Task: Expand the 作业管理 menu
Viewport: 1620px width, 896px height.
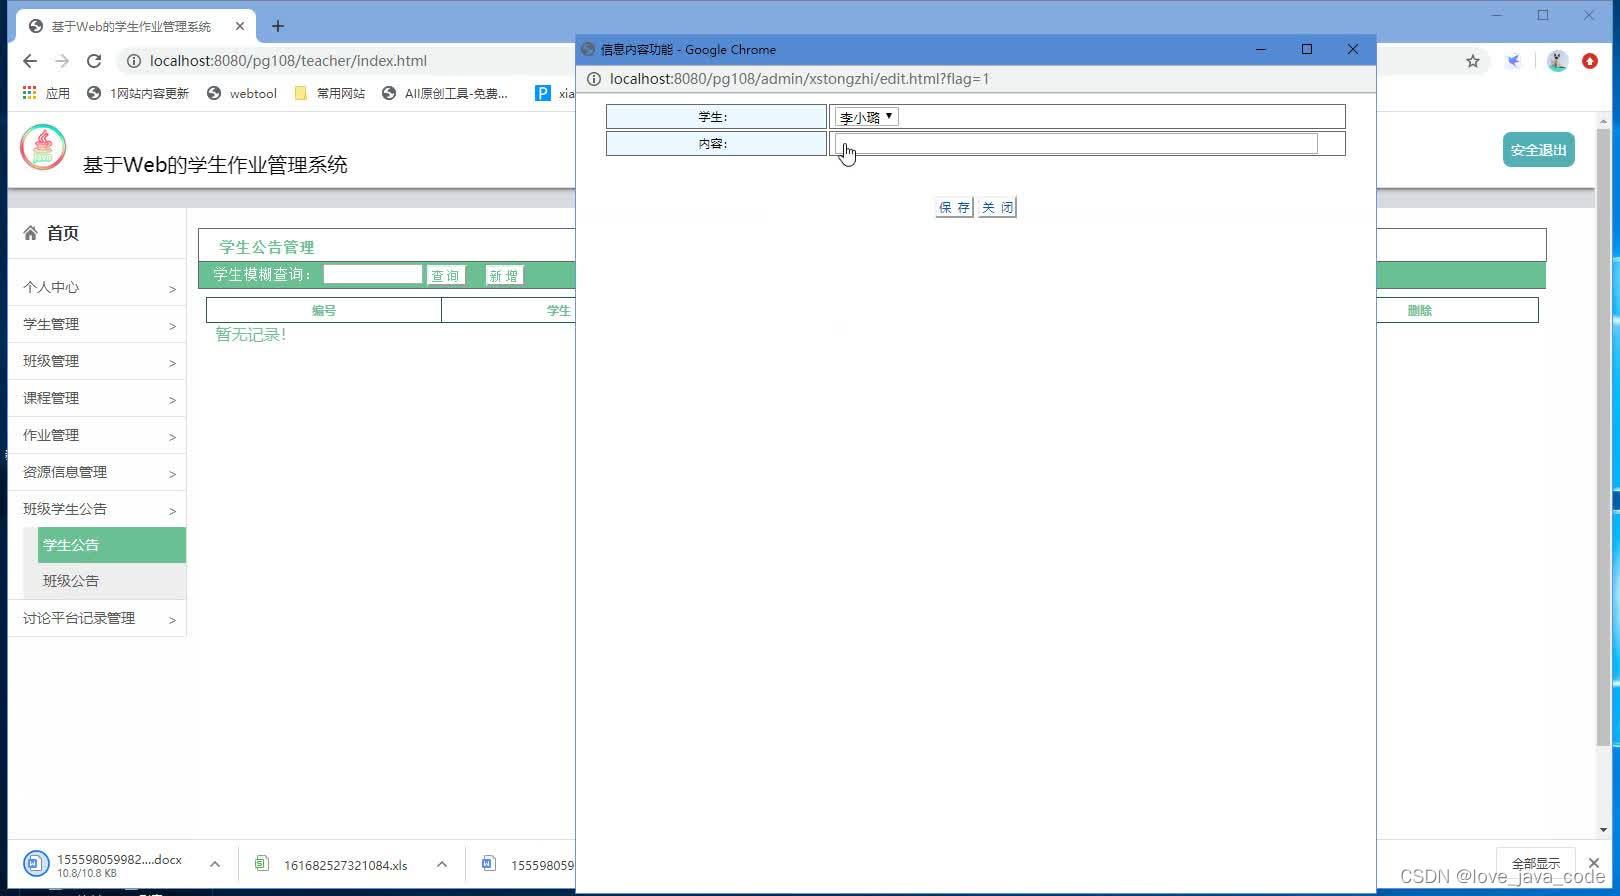Action: [97, 435]
